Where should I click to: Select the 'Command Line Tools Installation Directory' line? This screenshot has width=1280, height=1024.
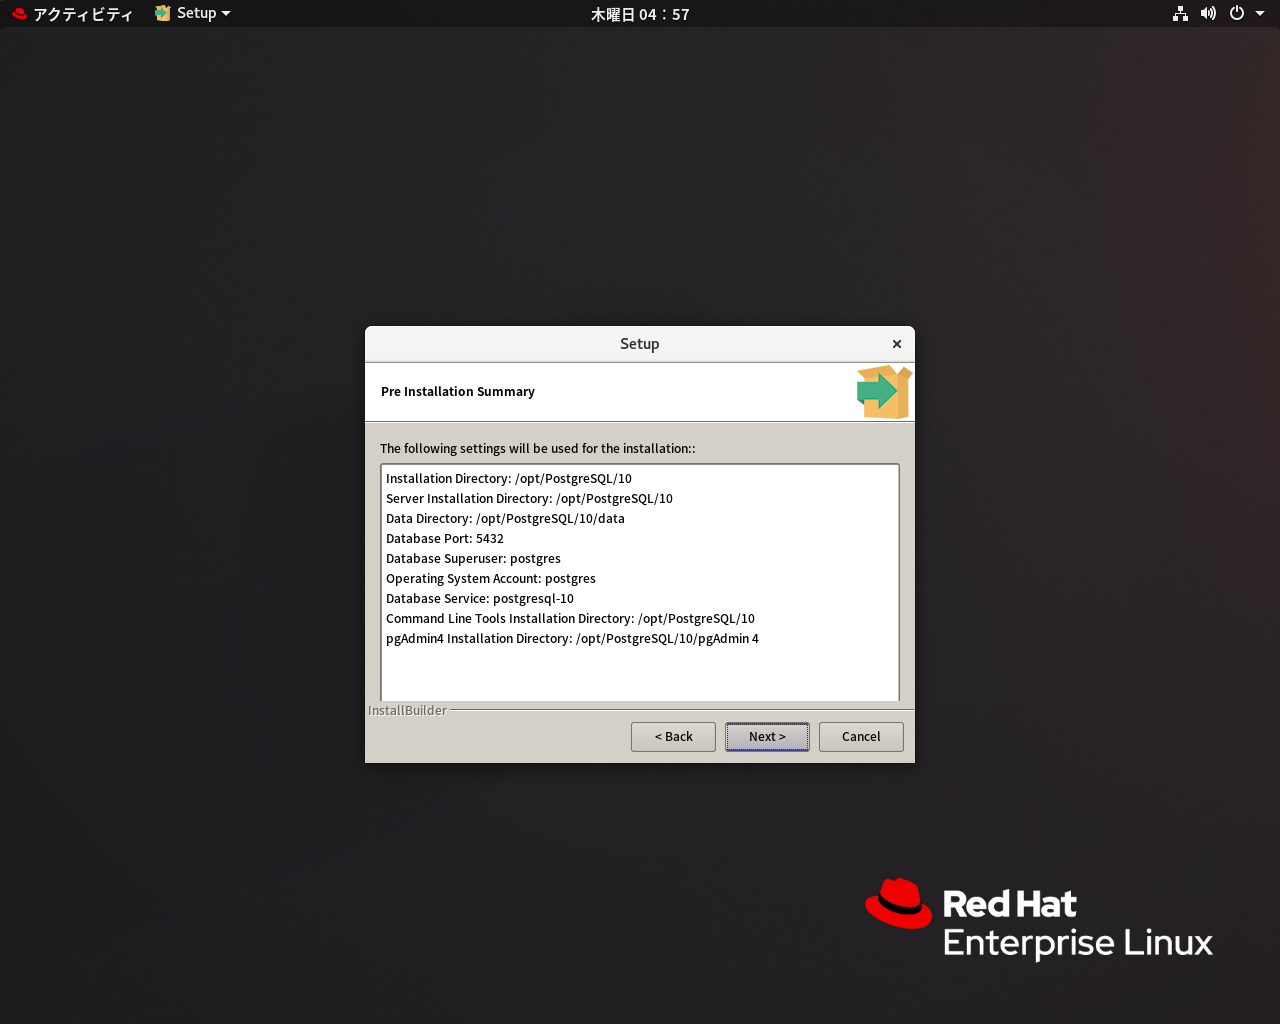[570, 619]
